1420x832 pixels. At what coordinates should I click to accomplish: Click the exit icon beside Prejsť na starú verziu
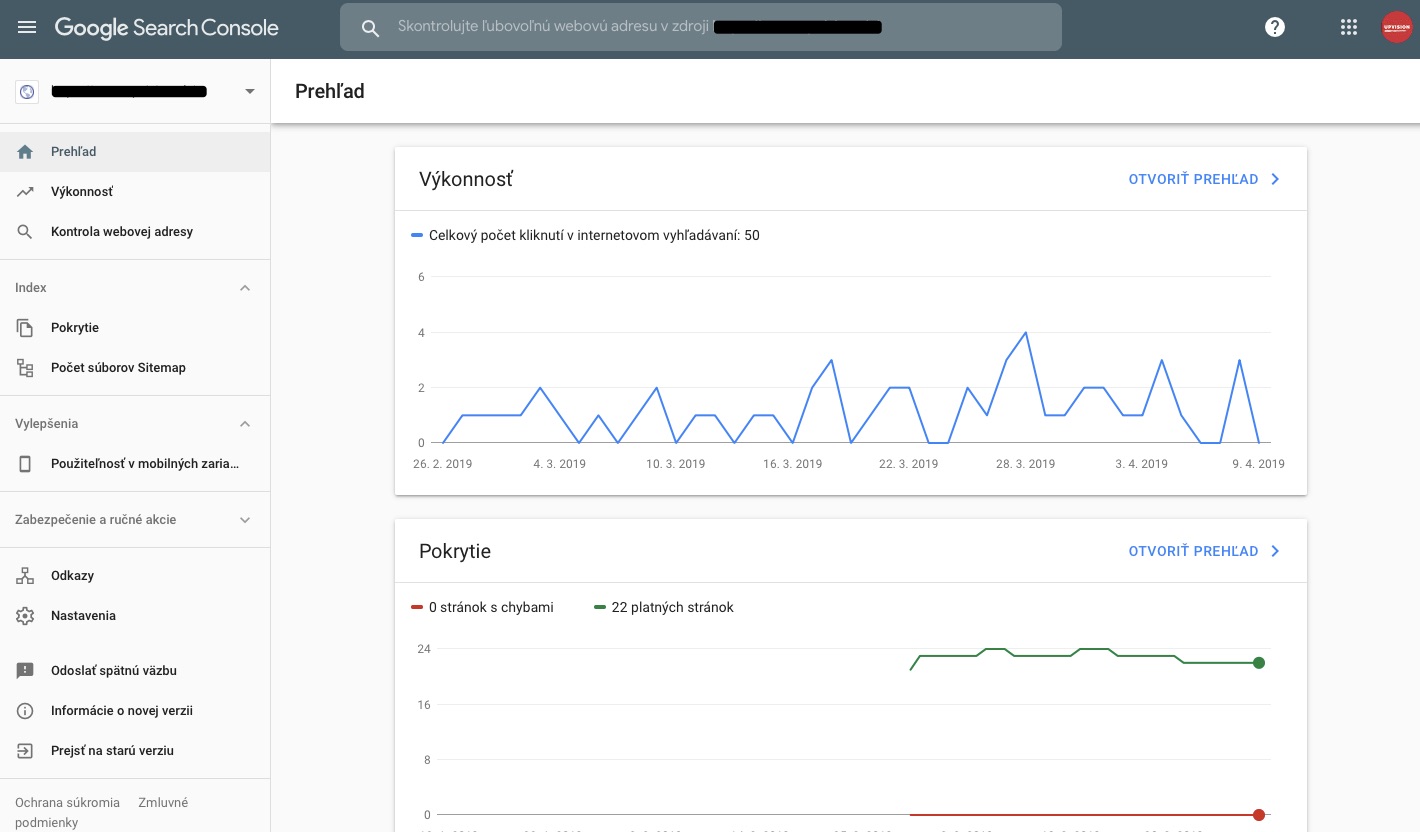26,751
